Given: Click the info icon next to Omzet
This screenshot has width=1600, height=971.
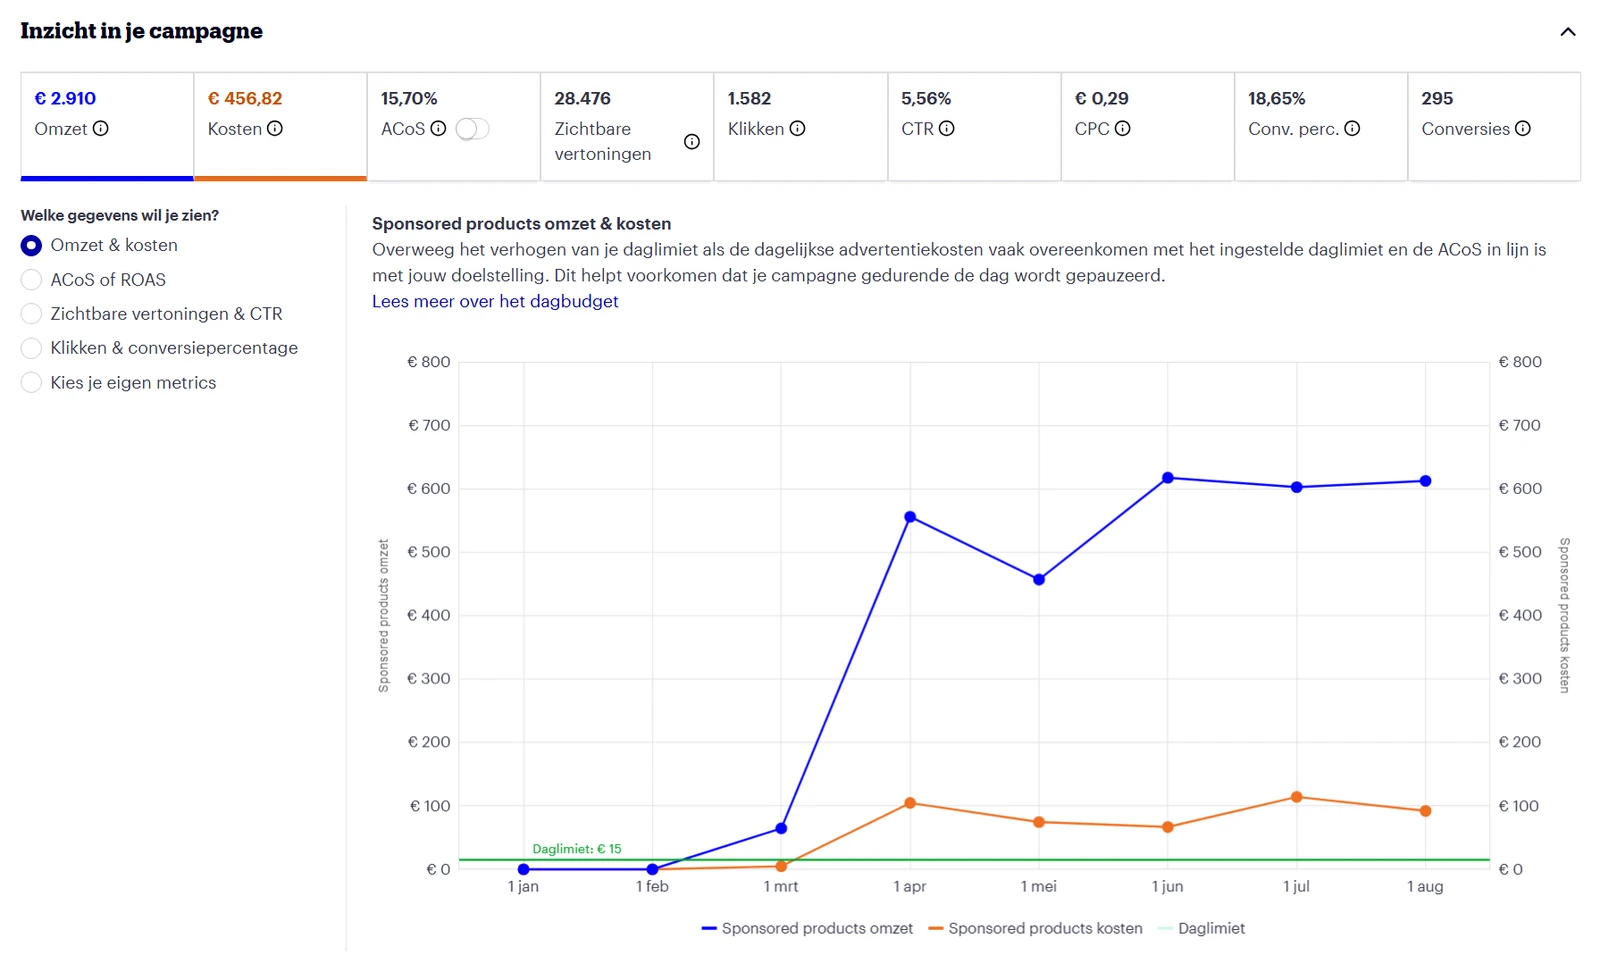Looking at the screenshot, I should [101, 128].
